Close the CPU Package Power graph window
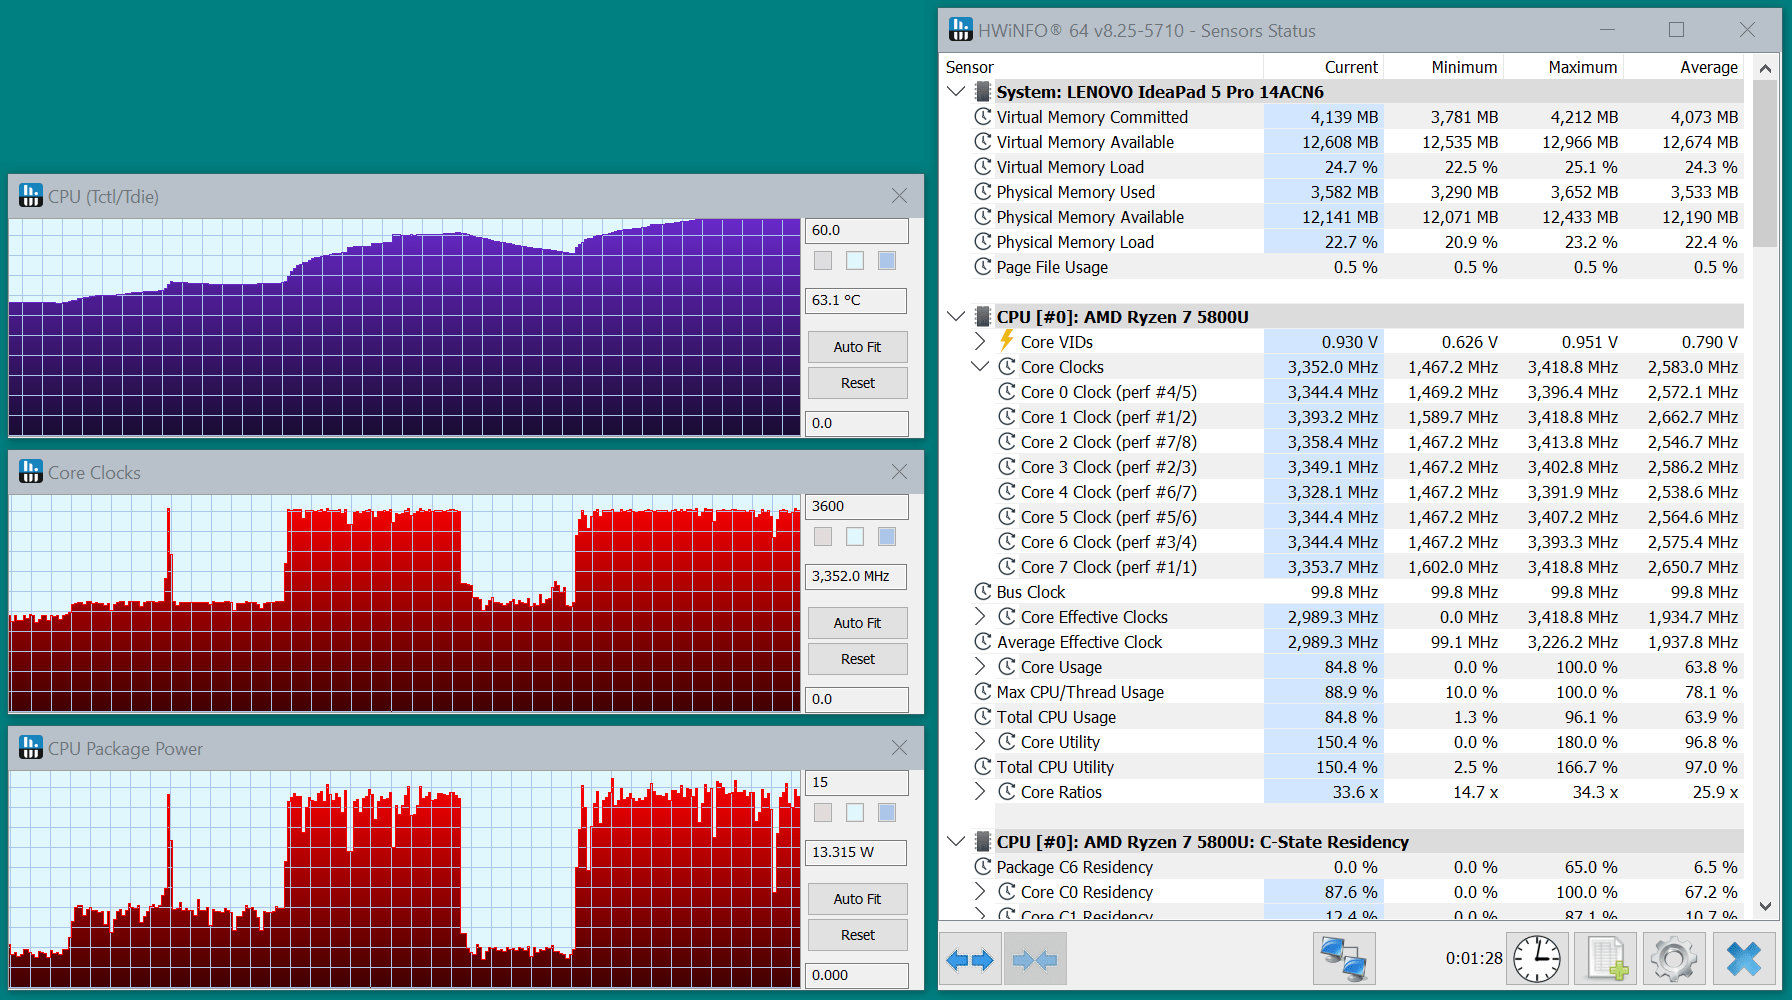This screenshot has width=1792, height=1000. pos(900,748)
